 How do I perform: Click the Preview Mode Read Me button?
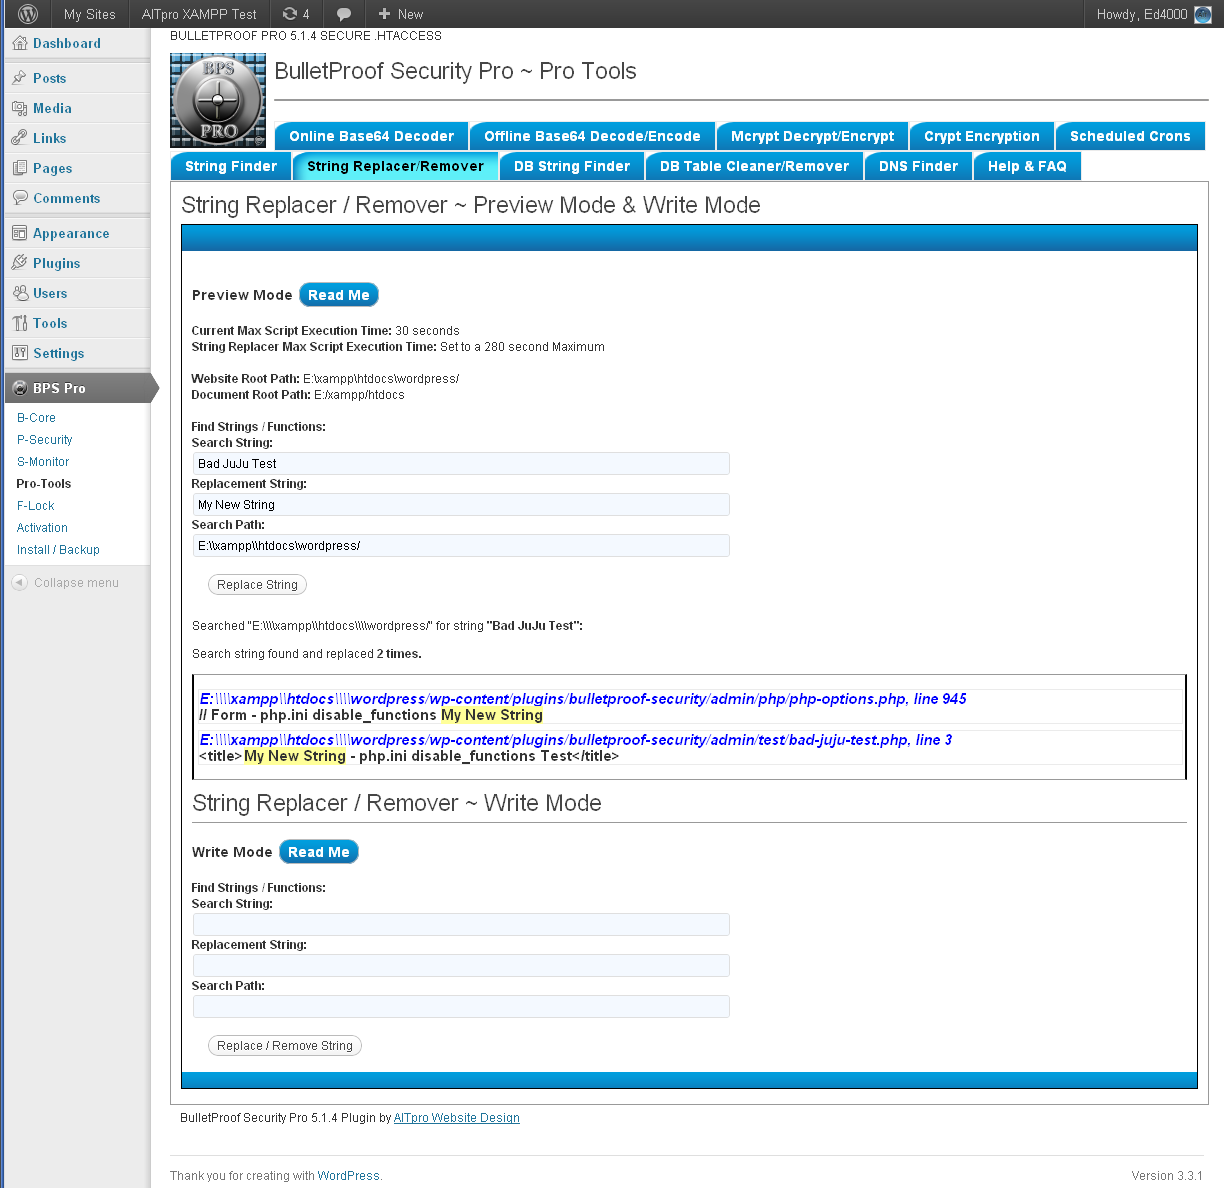(338, 295)
